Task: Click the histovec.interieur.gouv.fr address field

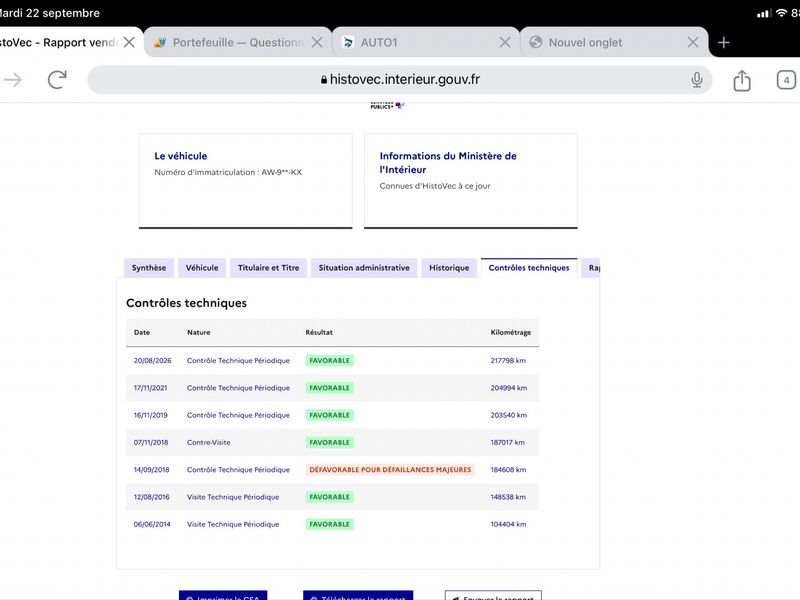Action: coord(399,80)
